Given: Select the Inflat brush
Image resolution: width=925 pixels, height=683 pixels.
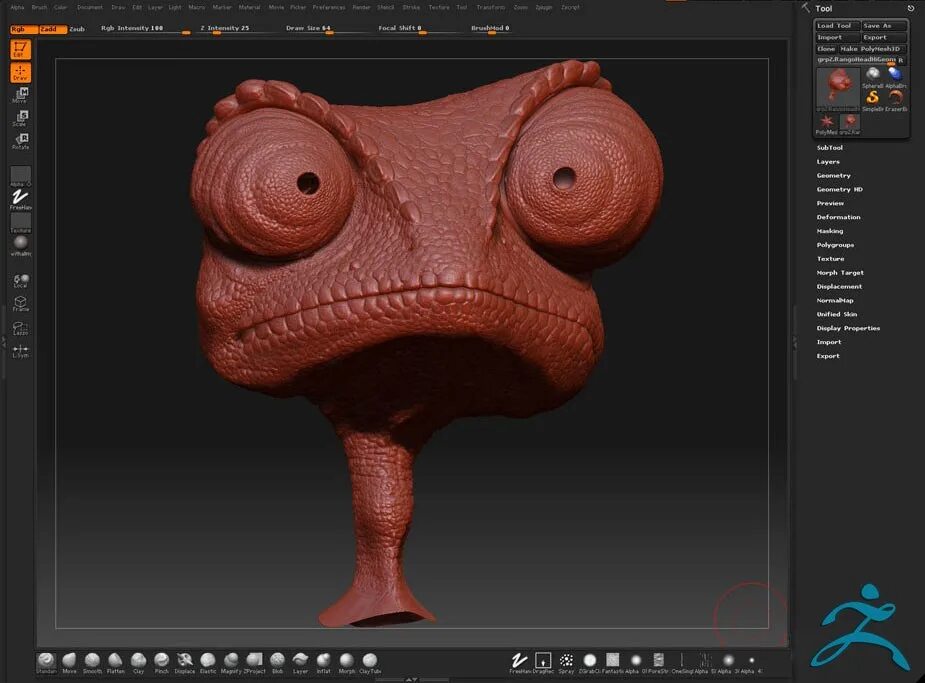Looking at the screenshot, I should pyautogui.click(x=323, y=661).
